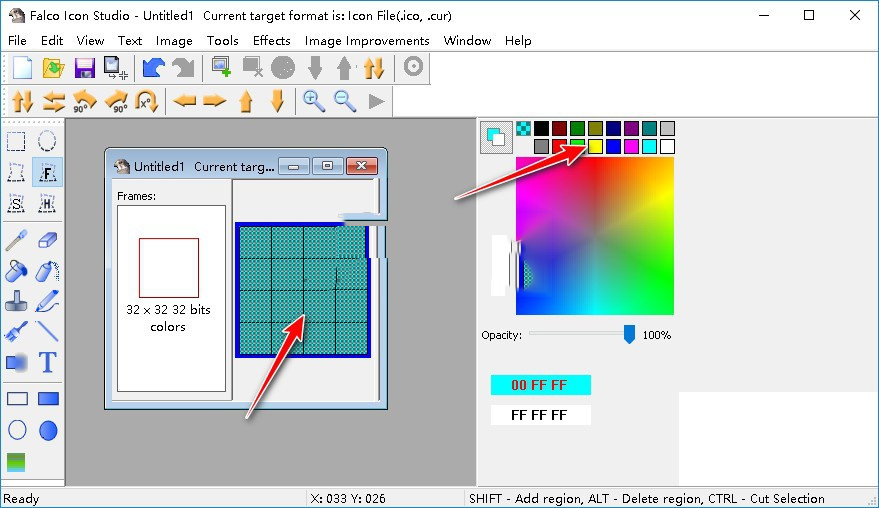Screen dimensions: 879x508
Task: Choose the polygon selection tool
Action: pyautogui.click(x=16, y=172)
